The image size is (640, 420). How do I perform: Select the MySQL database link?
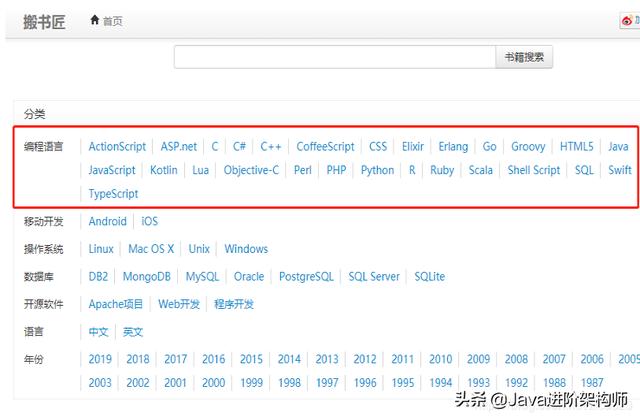click(202, 277)
